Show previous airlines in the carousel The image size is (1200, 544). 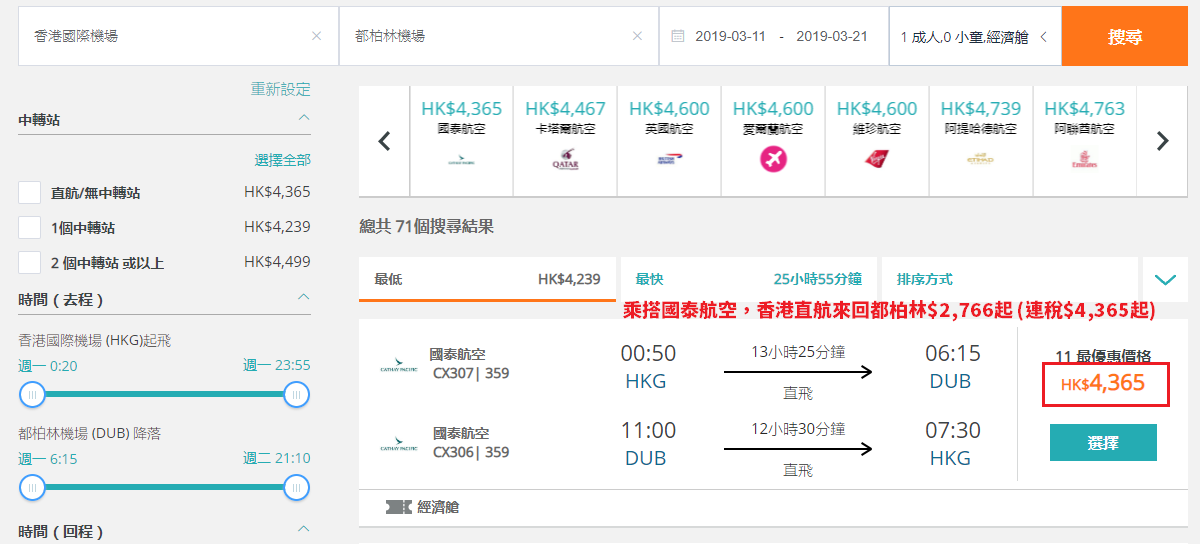tap(384, 141)
